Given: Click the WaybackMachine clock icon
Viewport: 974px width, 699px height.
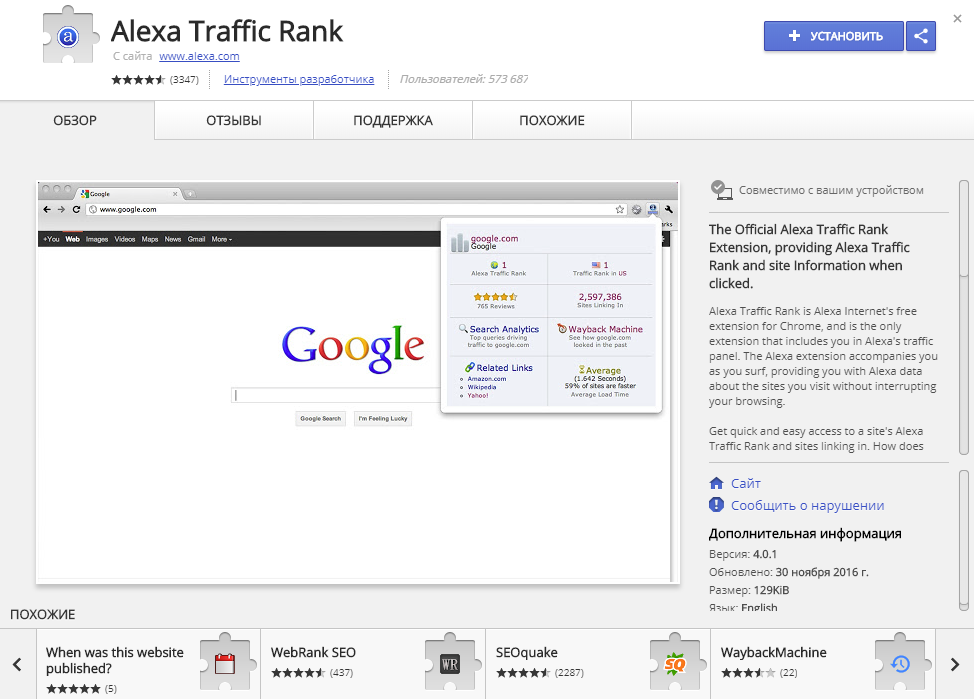Looking at the screenshot, I should click(900, 663).
